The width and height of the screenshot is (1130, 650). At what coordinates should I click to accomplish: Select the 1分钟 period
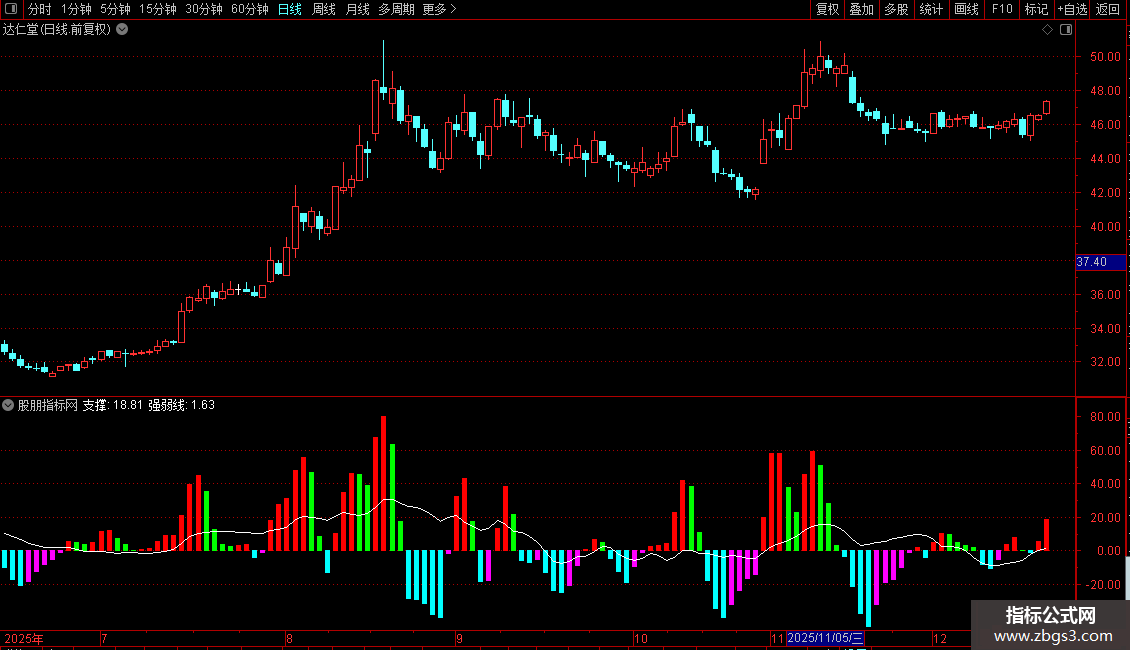coord(76,9)
